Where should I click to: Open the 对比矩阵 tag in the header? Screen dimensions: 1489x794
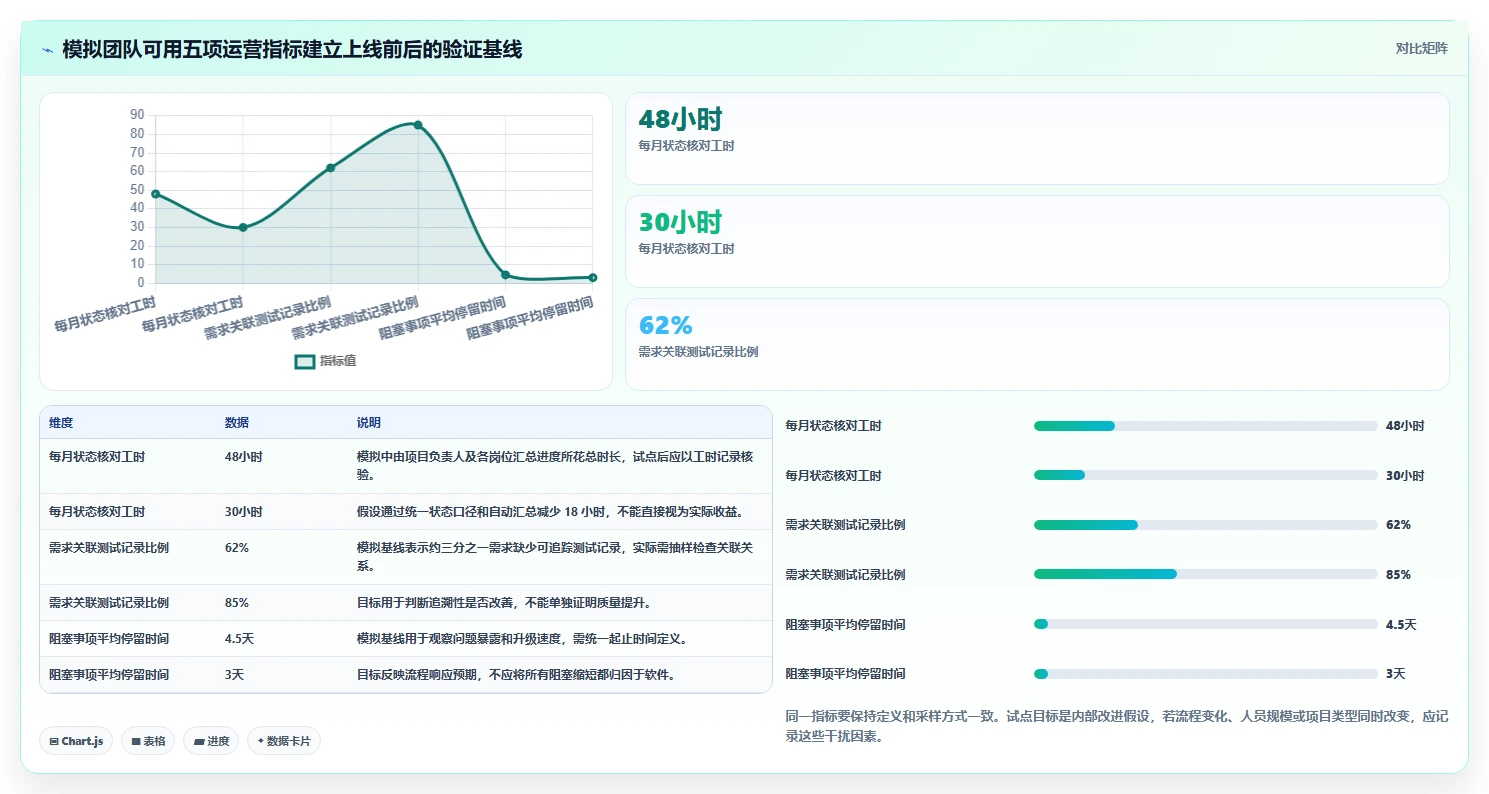(x=1421, y=48)
